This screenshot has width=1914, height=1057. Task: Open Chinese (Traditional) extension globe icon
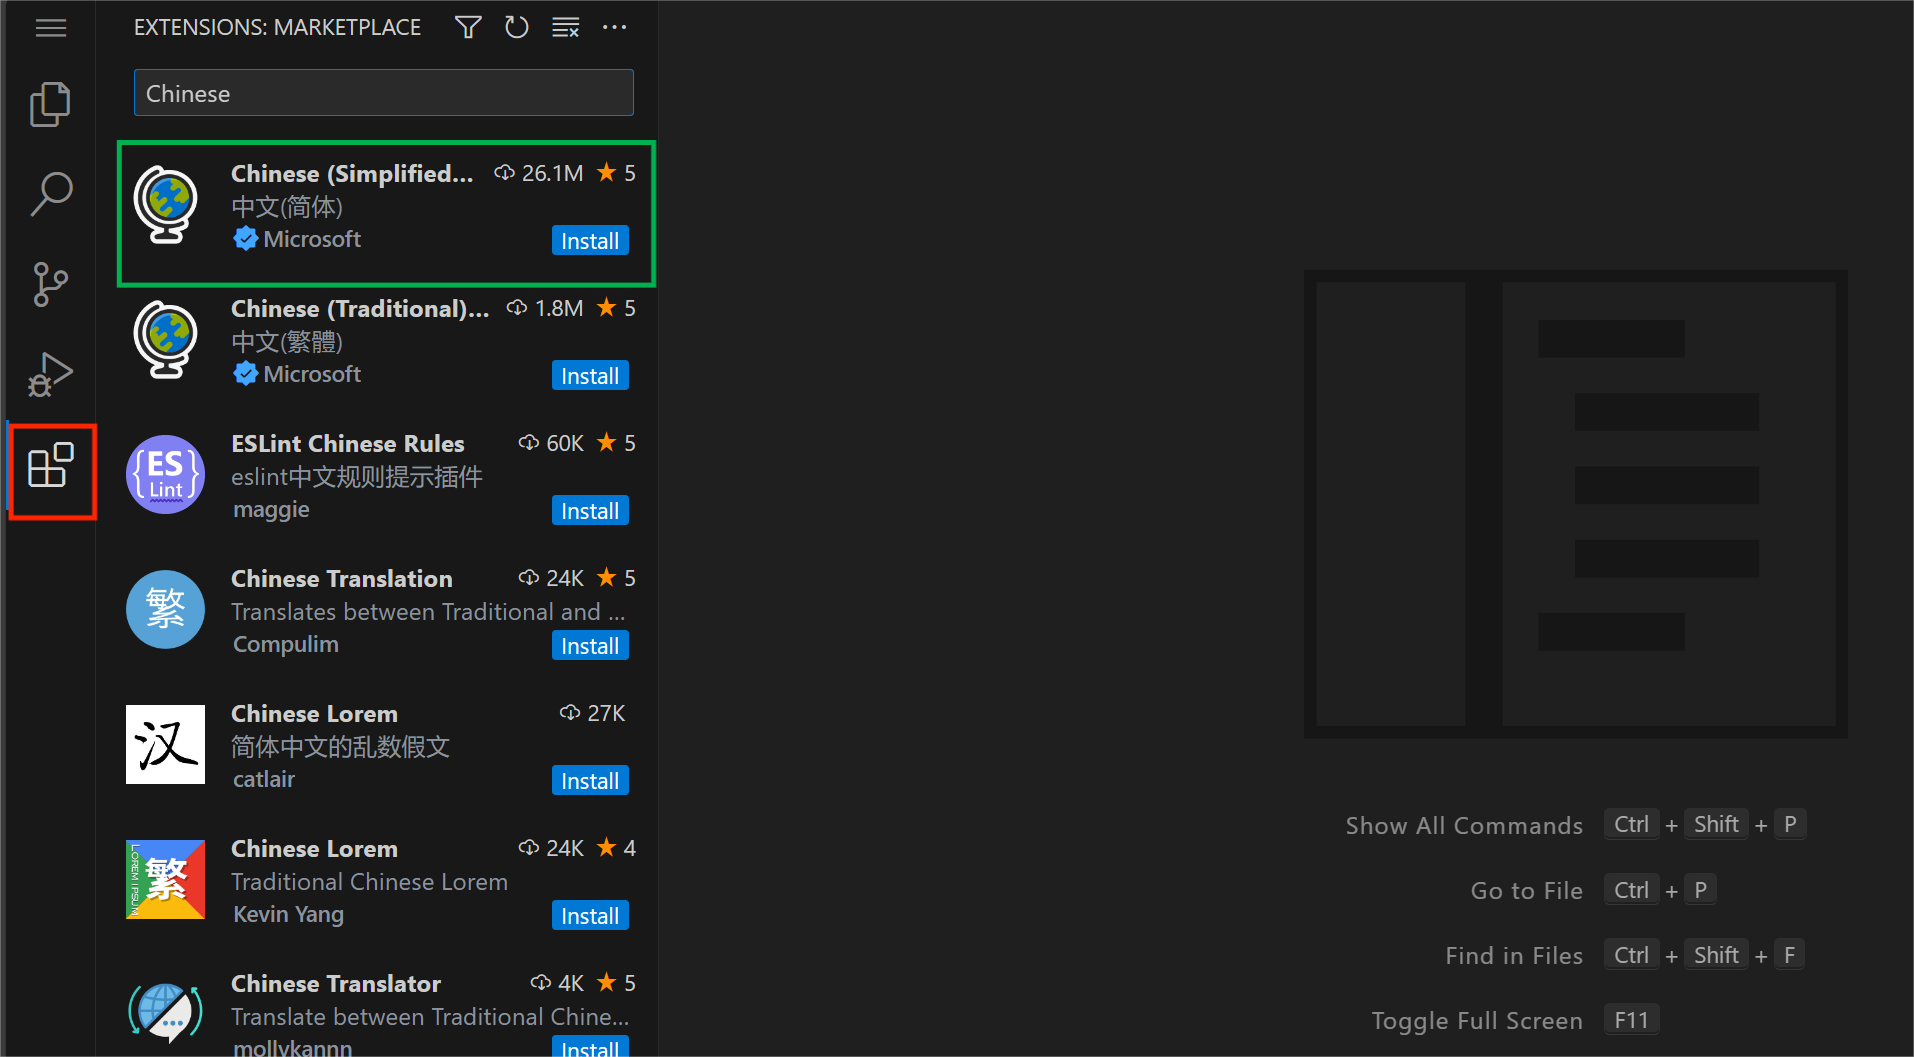pyautogui.click(x=166, y=339)
